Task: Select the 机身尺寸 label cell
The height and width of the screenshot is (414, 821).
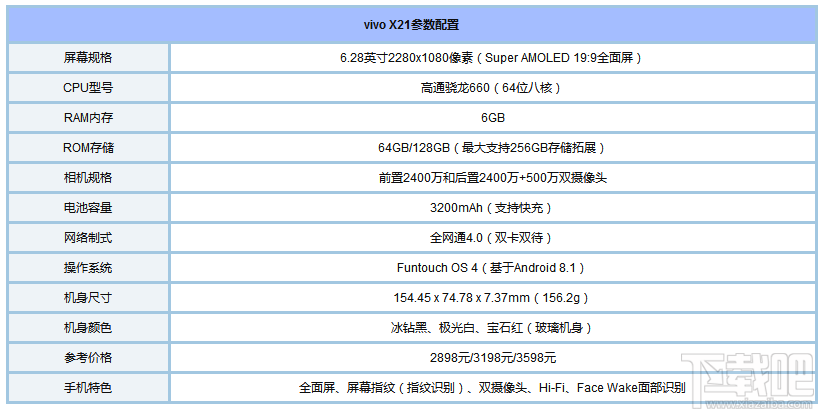Action: tap(88, 298)
